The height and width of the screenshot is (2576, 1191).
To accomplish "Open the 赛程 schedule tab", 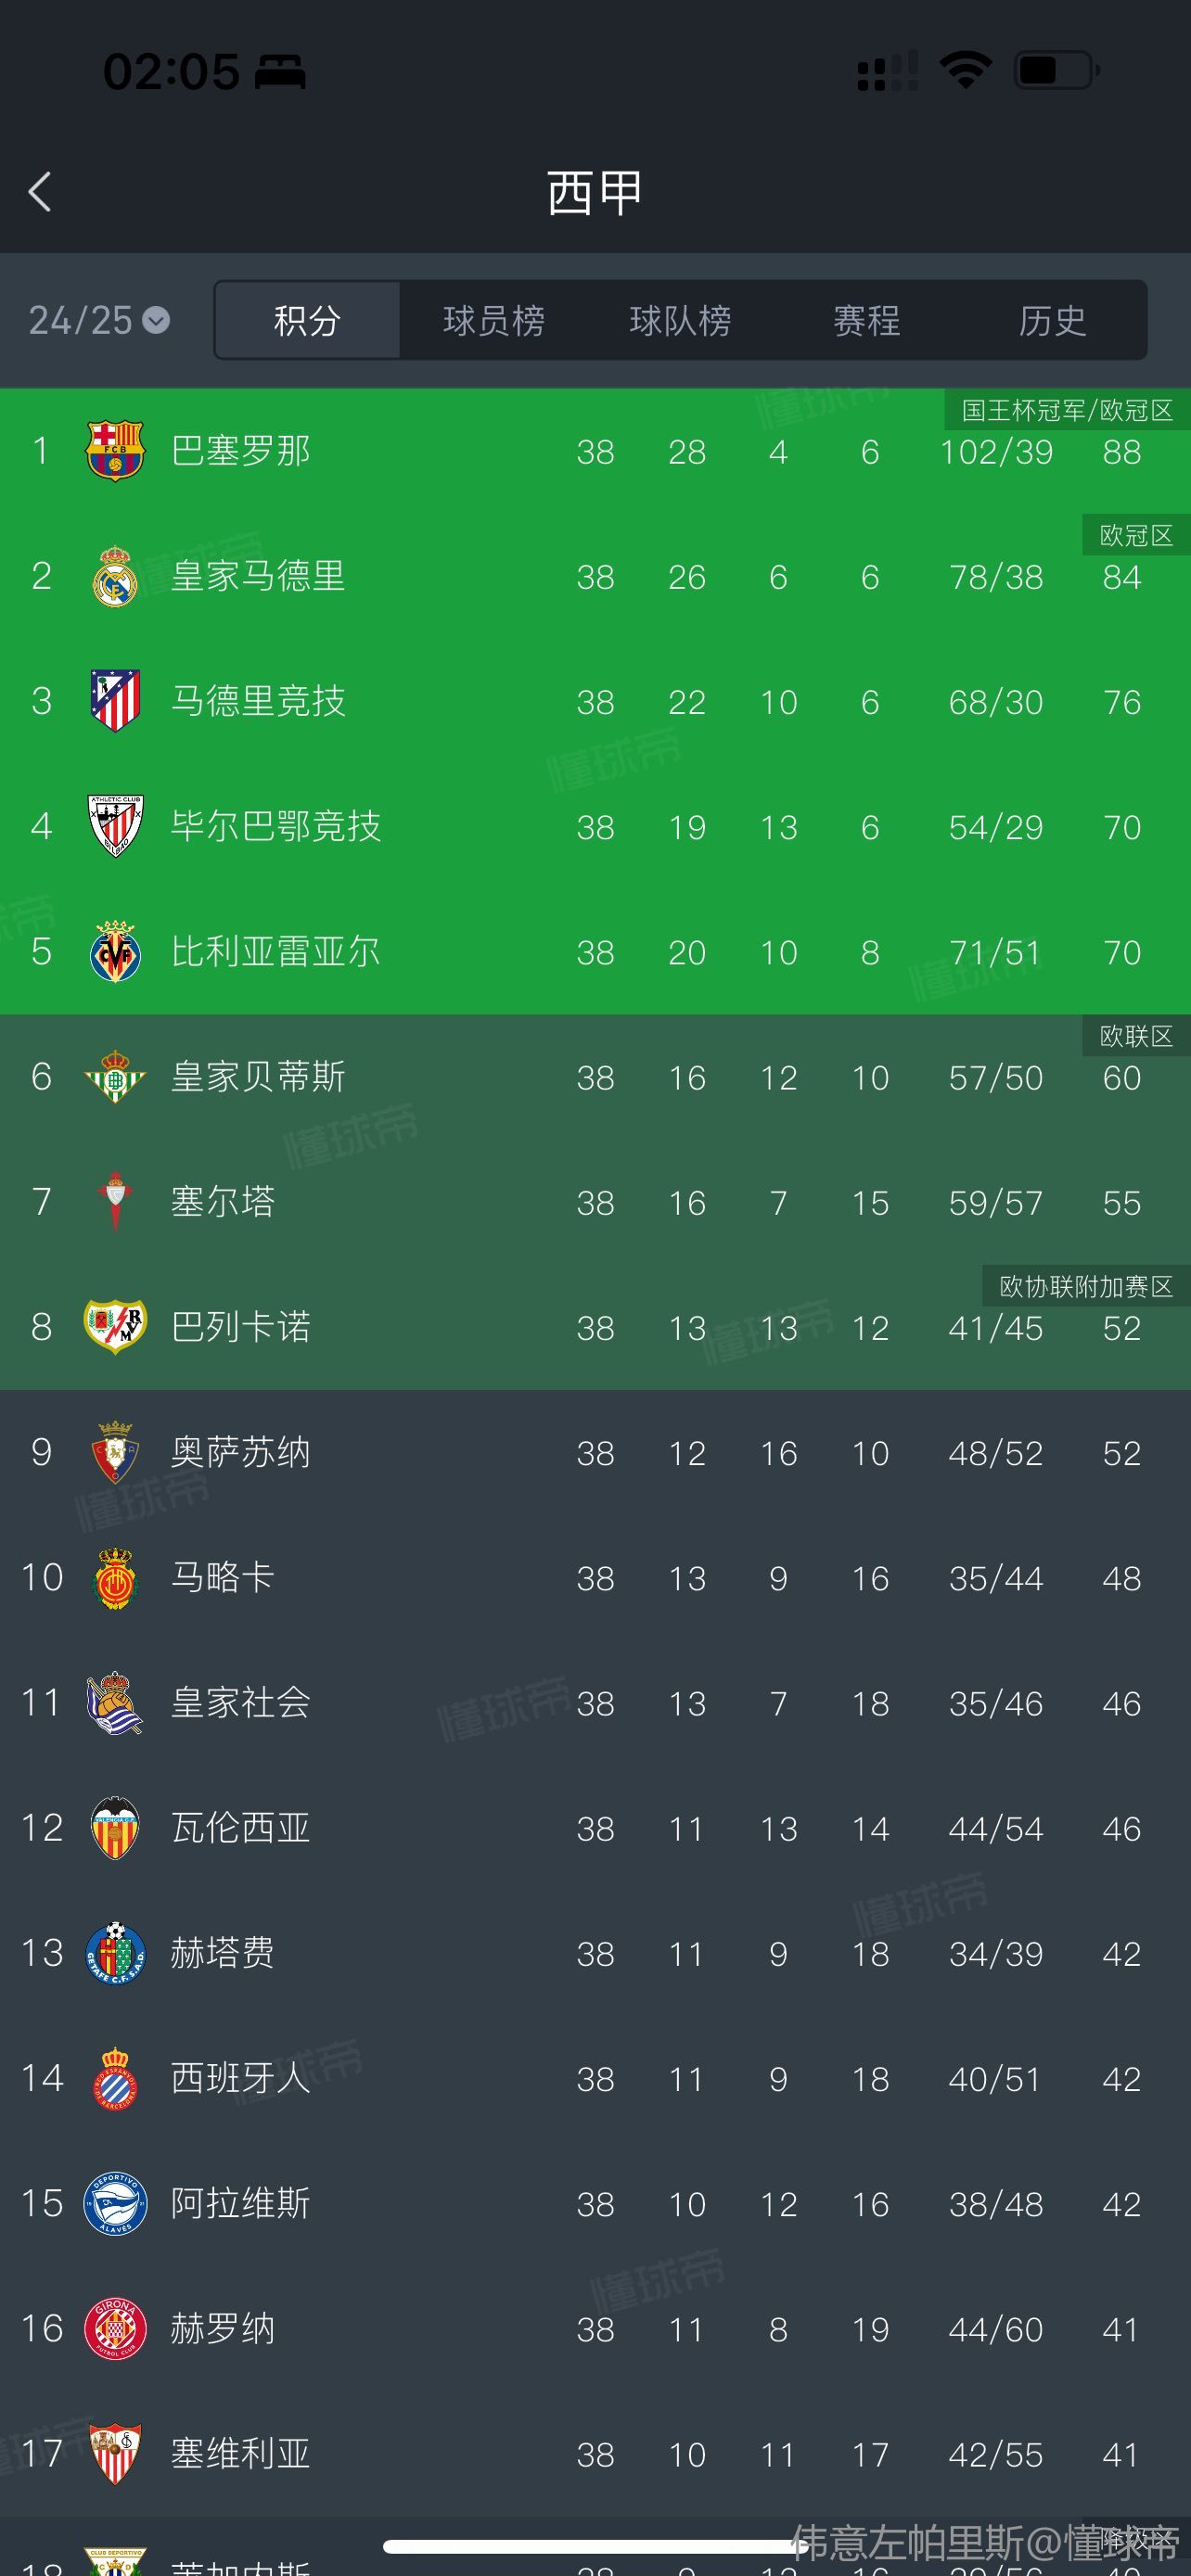I will 866,320.
